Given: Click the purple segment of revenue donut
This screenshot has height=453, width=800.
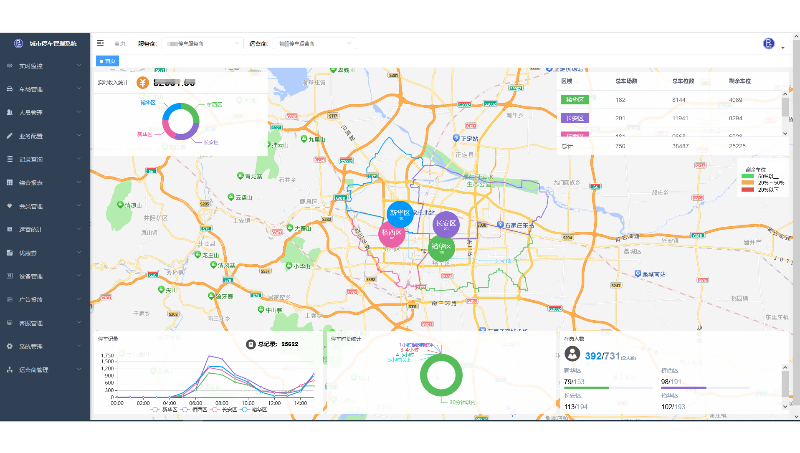Looking at the screenshot, I should point(188,133).
